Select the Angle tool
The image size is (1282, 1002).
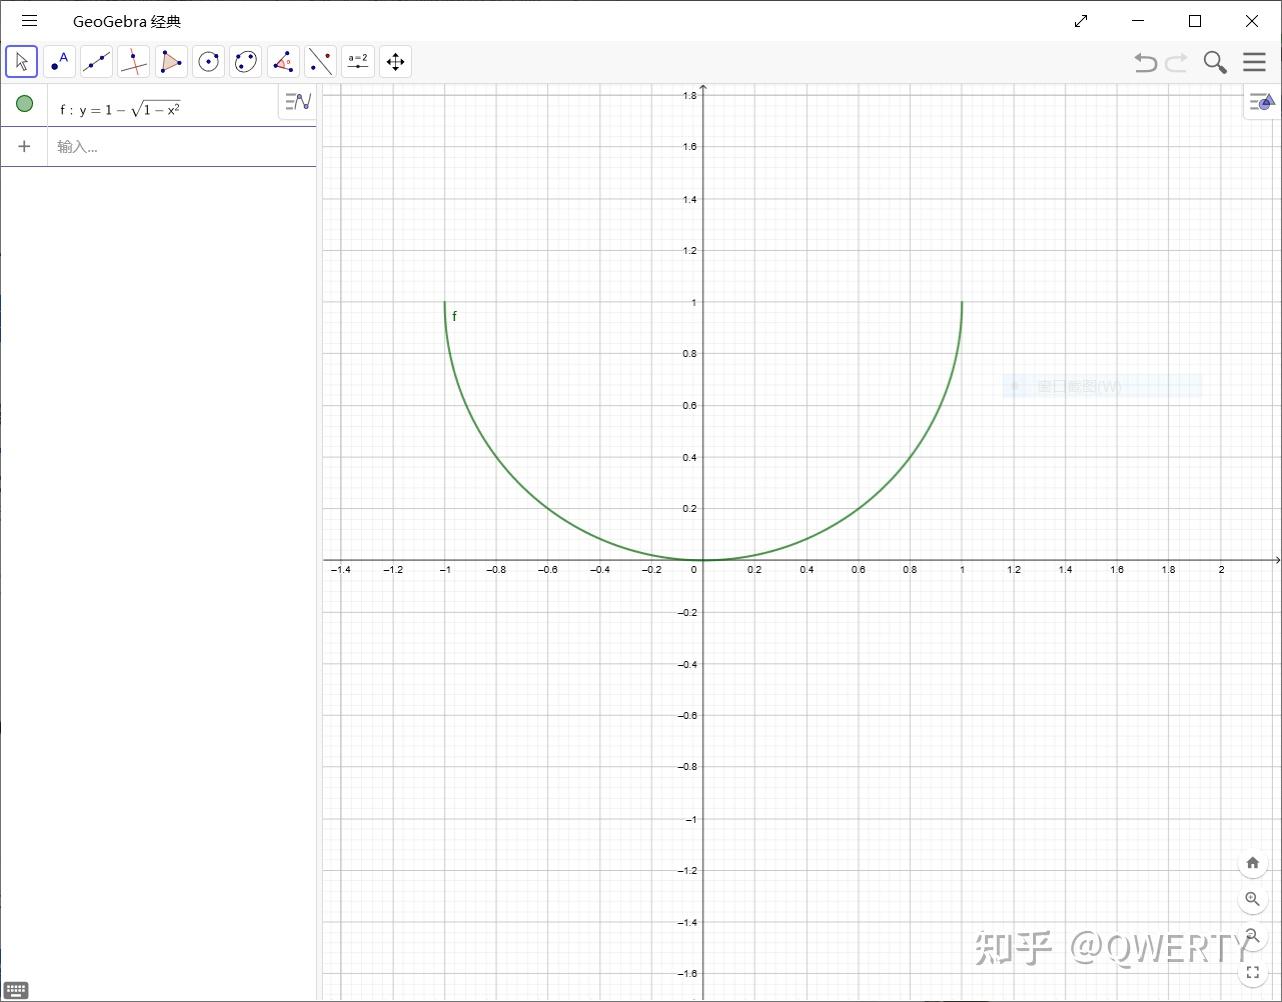point(283,61)
